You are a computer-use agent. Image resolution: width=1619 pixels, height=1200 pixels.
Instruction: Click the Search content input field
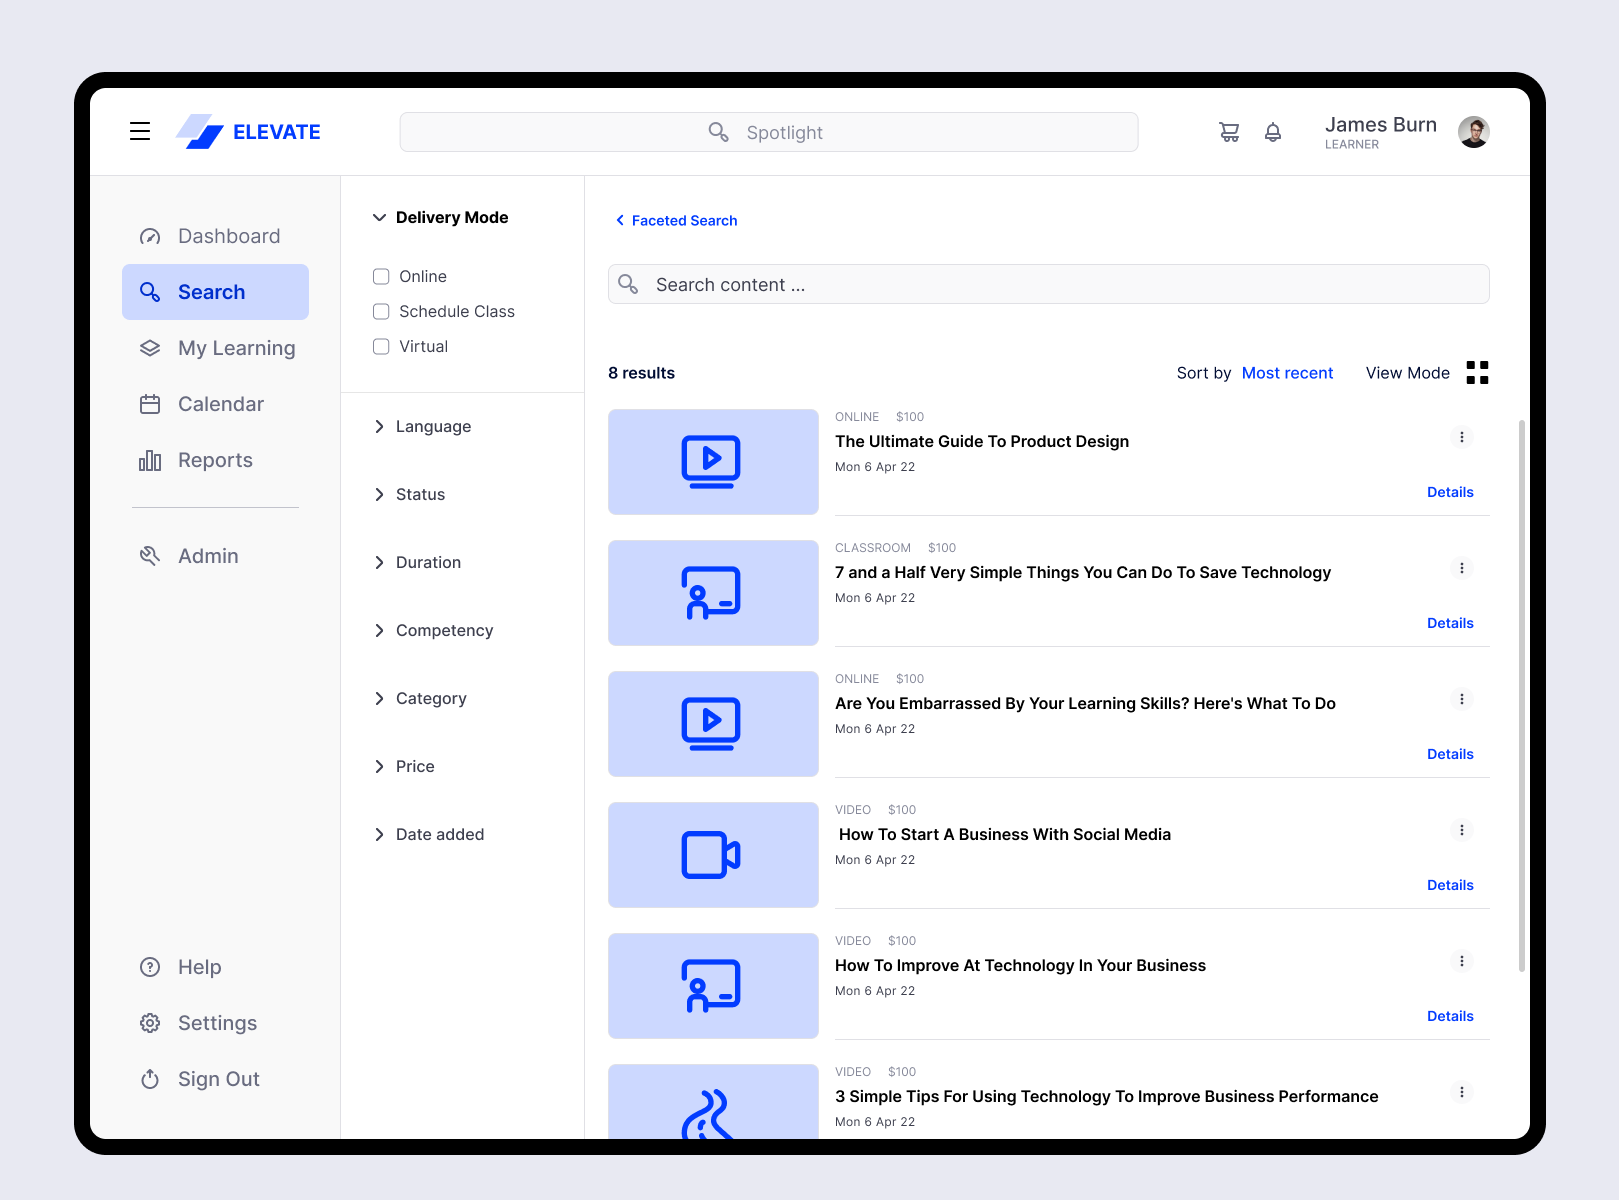click(1048, 284)
